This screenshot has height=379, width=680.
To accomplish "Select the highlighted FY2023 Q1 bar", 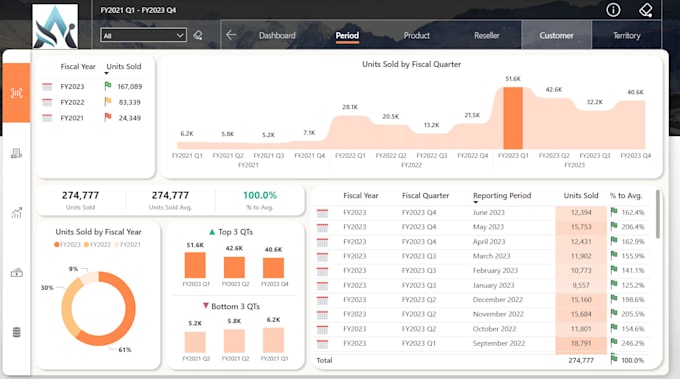I will point(513,118).
